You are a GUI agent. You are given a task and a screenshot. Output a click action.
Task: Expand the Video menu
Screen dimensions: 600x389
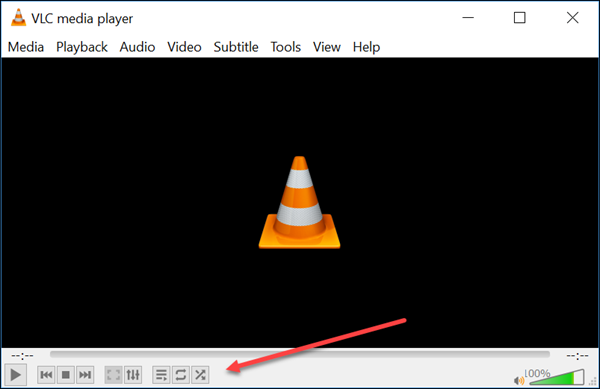click(184, 47)
